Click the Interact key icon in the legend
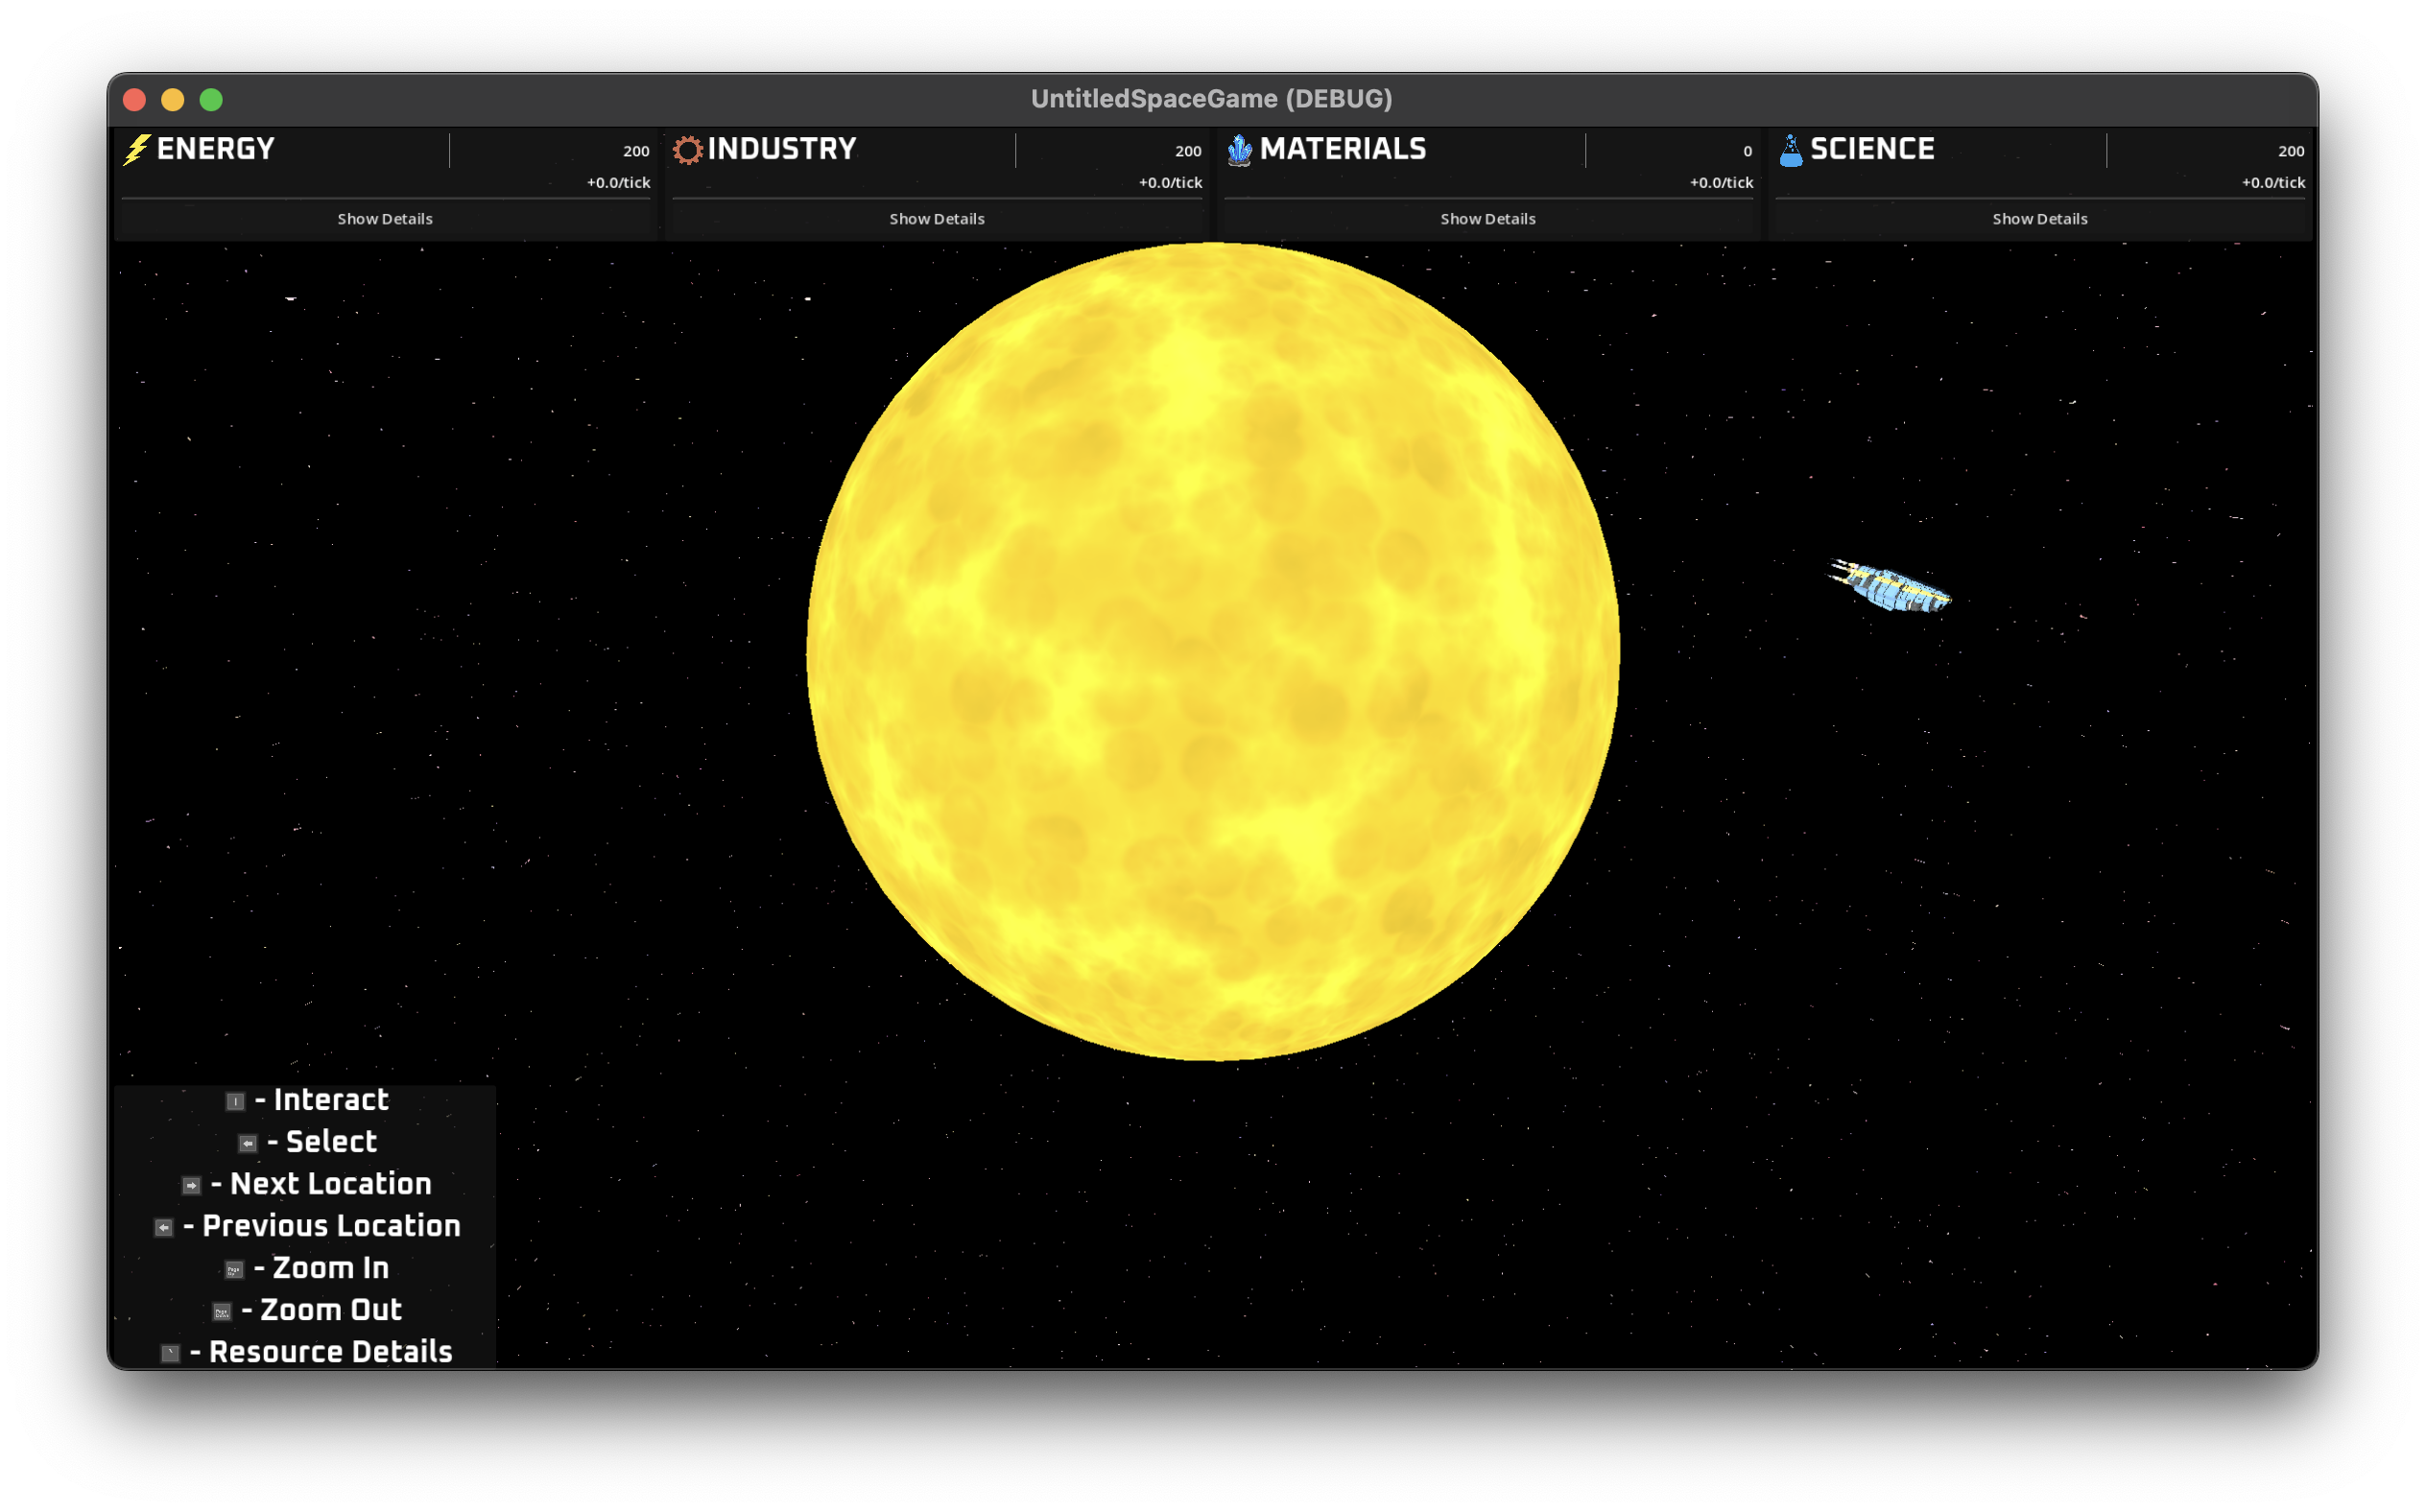2426x1512 pixels. 234,1100
